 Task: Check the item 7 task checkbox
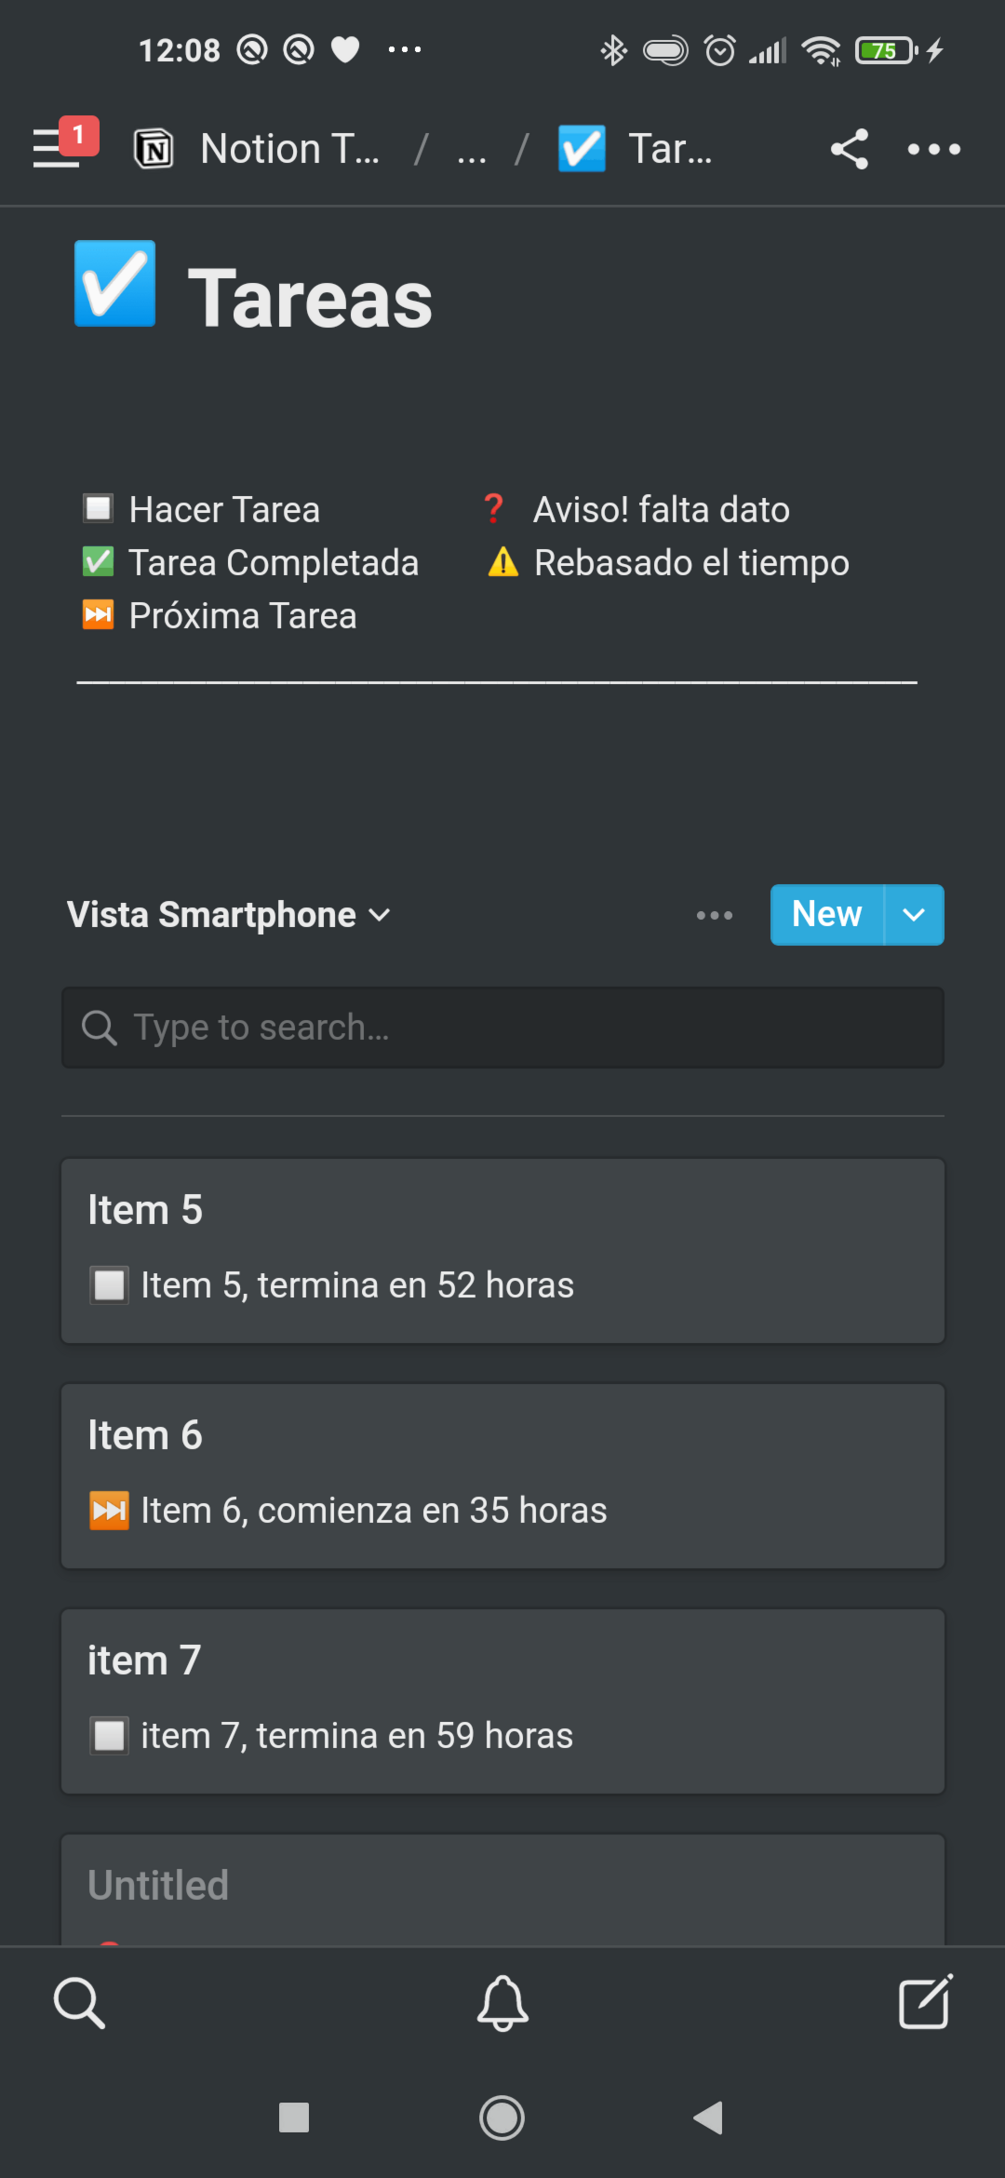point(109,1735)
